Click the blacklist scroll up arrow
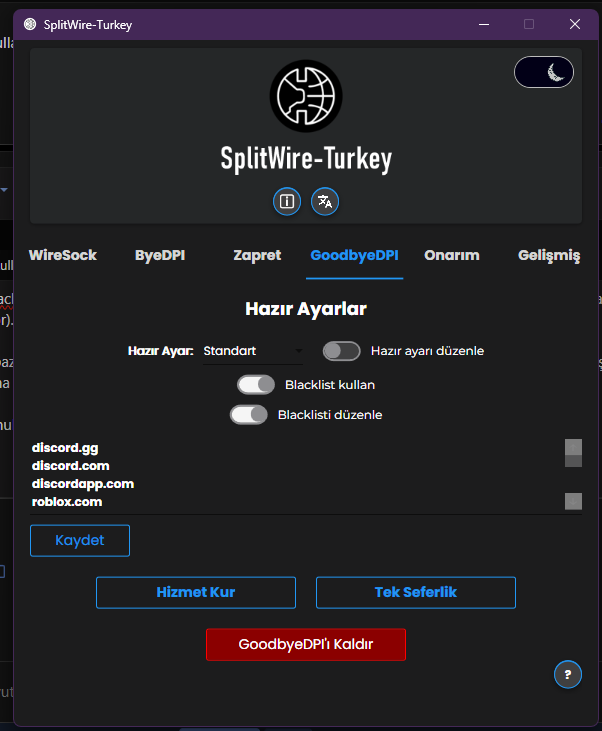Viewport: 602px width, 731px height. (573, 447)
